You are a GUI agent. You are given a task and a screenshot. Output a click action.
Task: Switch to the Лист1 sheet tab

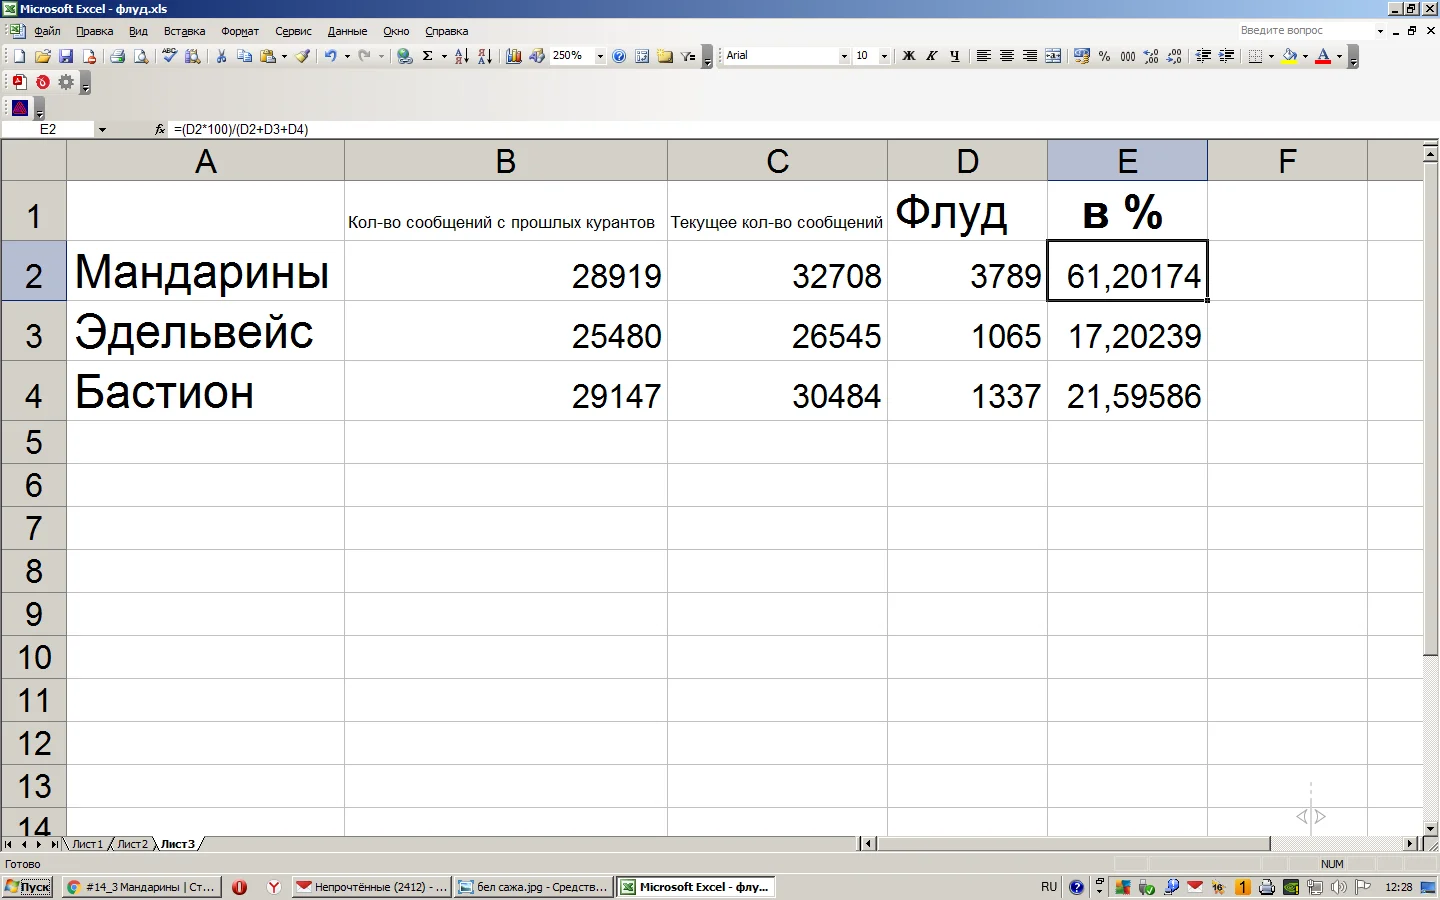[x=87, y=844]
